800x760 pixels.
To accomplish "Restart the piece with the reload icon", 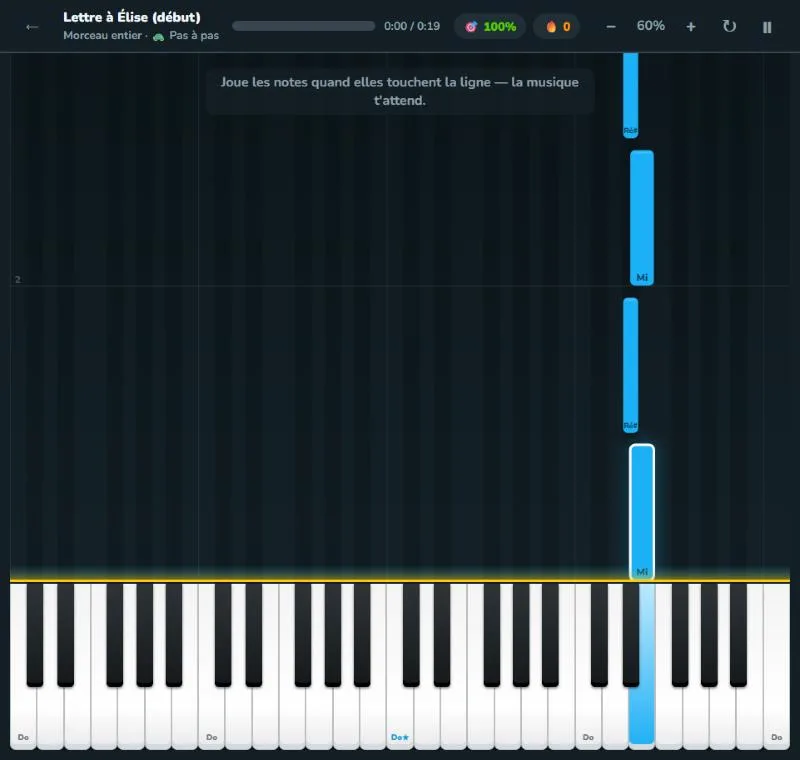I will (x=729, y=27).
